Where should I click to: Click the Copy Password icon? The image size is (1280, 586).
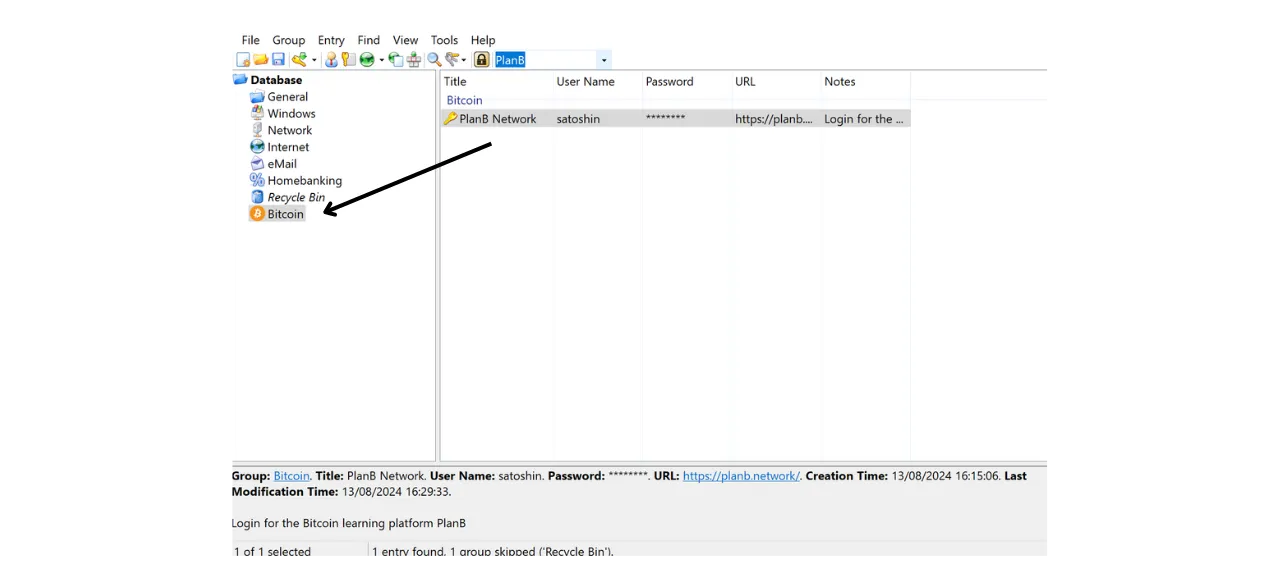pyautogui.click(x=348, y=60)
